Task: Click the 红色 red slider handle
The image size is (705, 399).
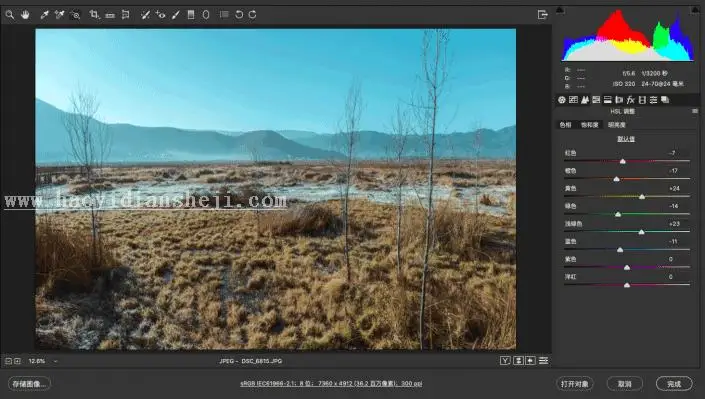Action: tap(623, 161)
